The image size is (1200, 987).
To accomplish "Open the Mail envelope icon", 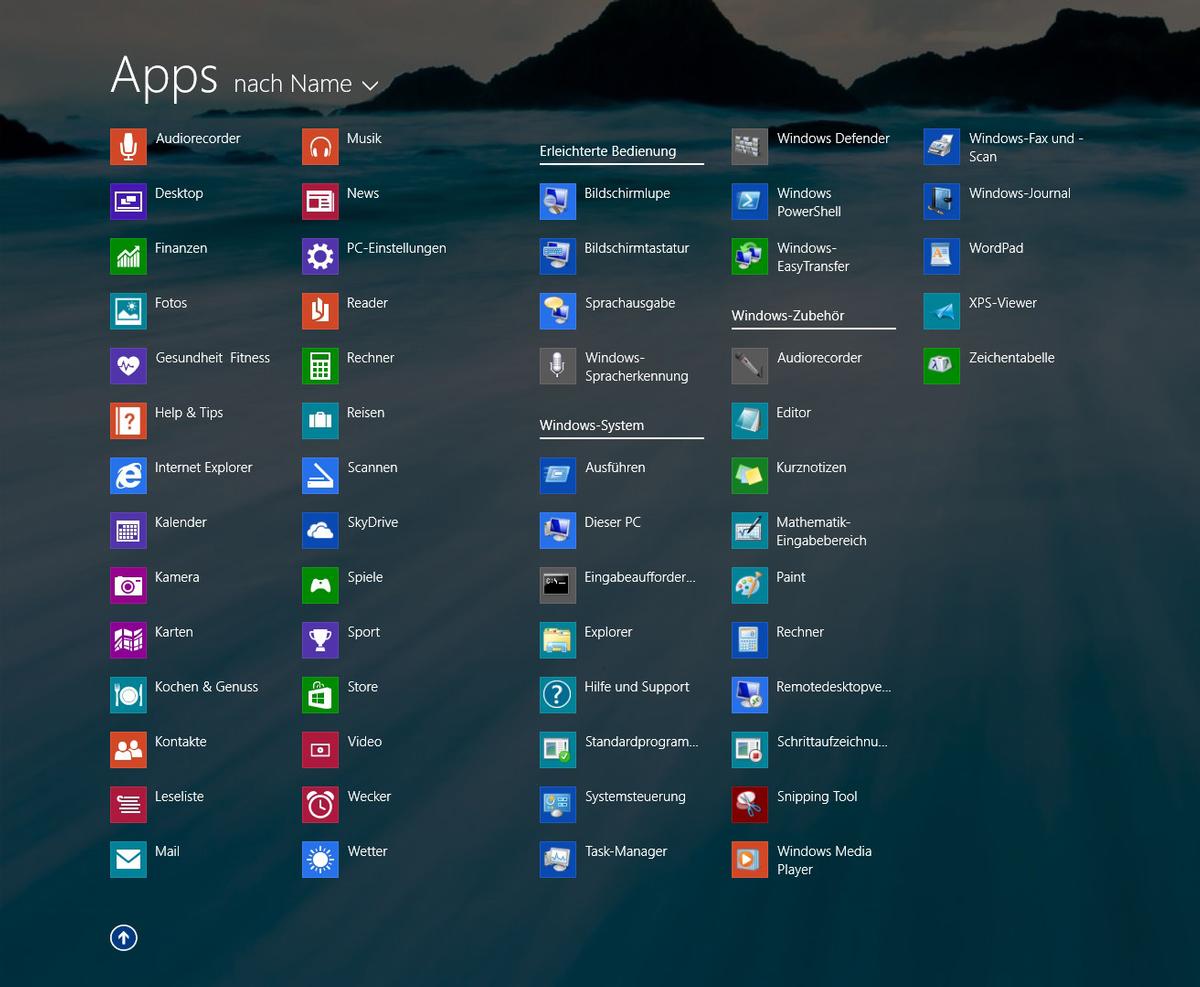I will pos(128,862).
